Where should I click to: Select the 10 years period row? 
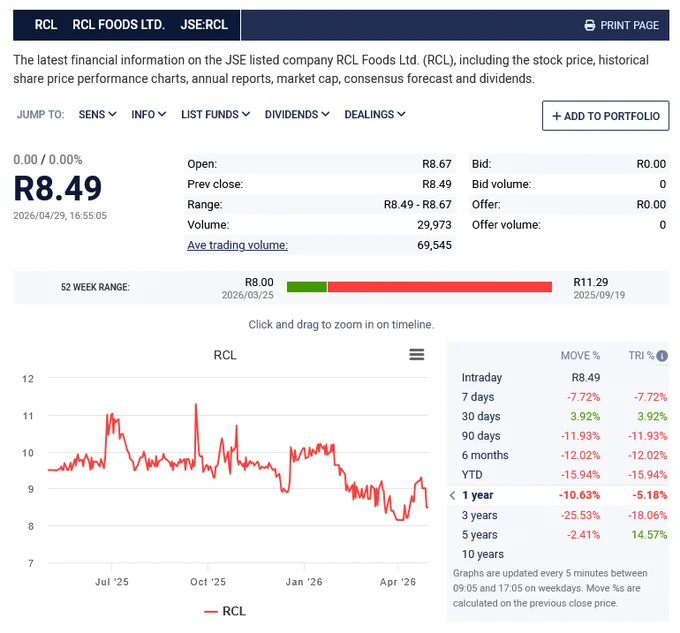point(558,554)
